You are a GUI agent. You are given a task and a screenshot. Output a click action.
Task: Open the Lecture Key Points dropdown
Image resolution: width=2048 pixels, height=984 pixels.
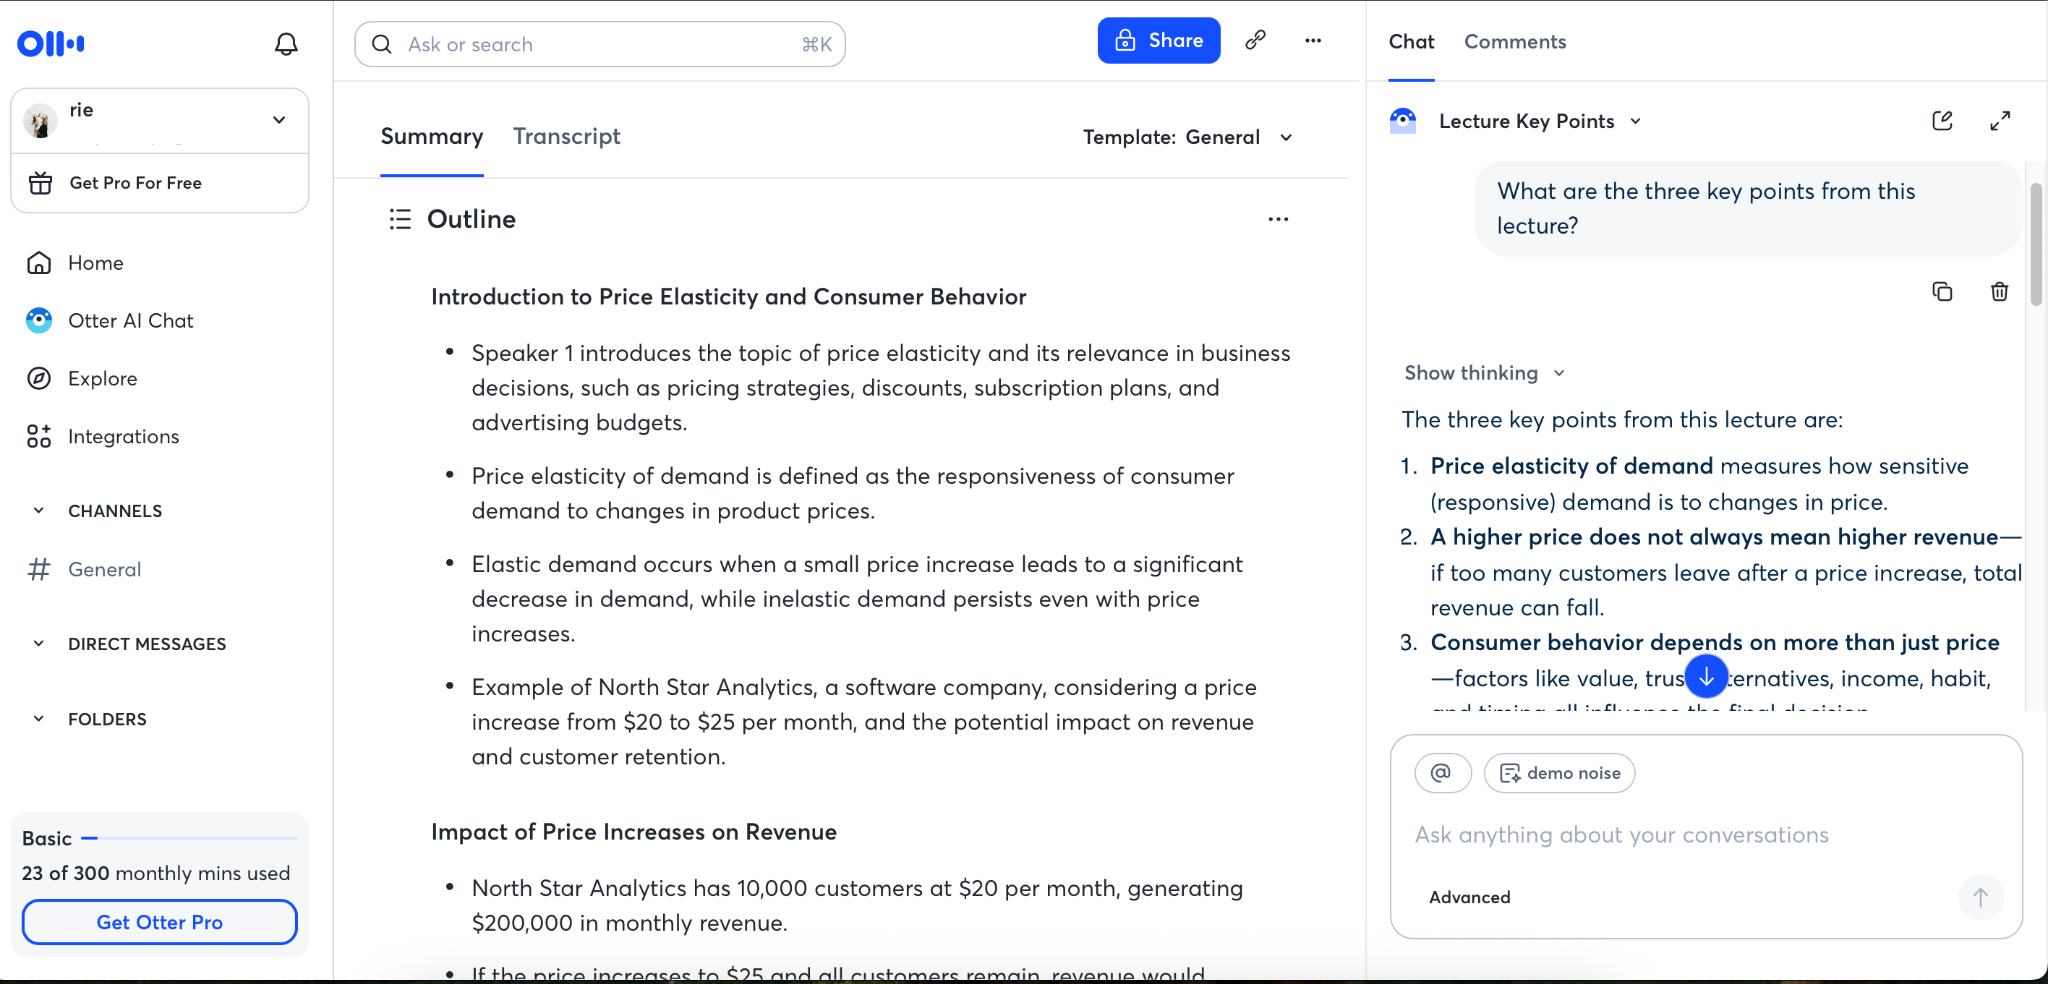(x=1540, y=121)
